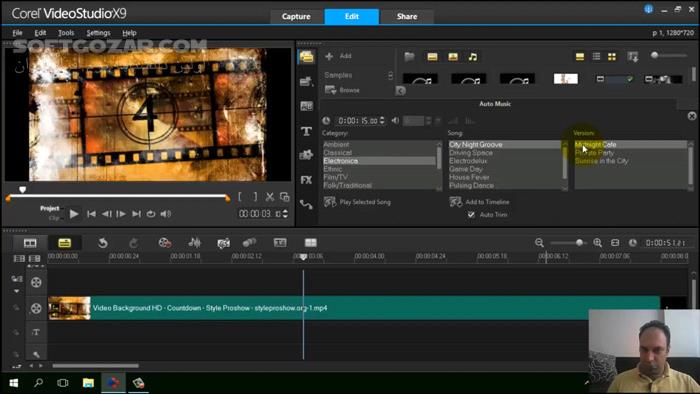700x394 pixels.
Task: Switch to the Edit tab
Action: click(x=352, y=17)
